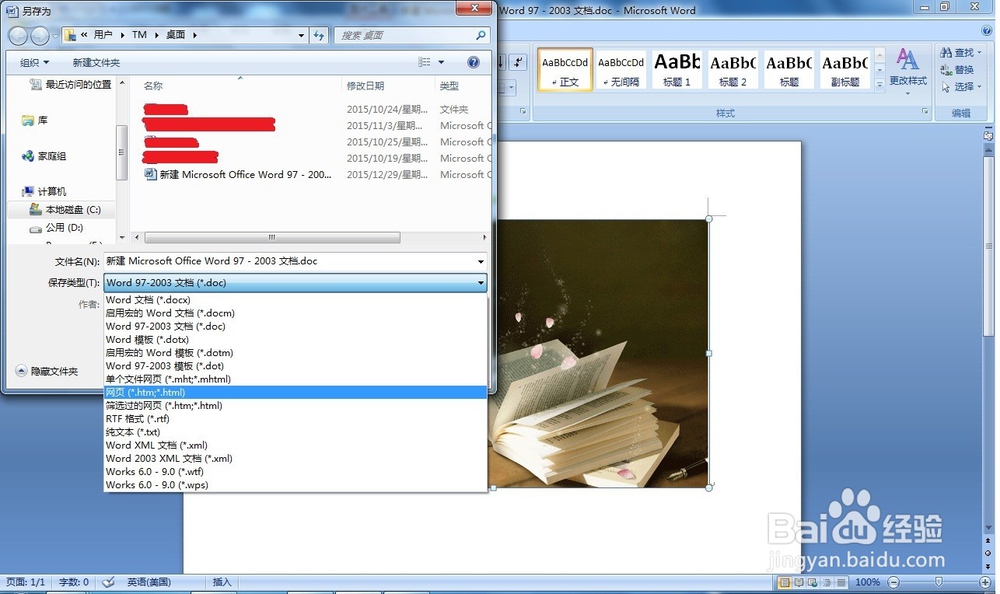Click the horizontal scrollbar in file list
Viewport: 1000px width, 594px height.
272,237
